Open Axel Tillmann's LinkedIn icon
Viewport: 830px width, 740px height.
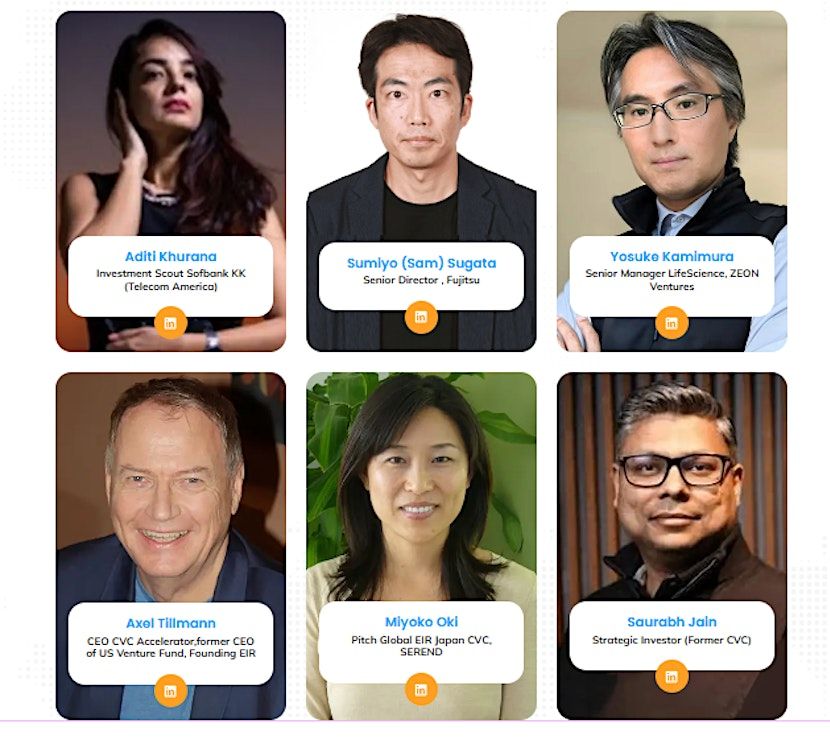[170, 691]
